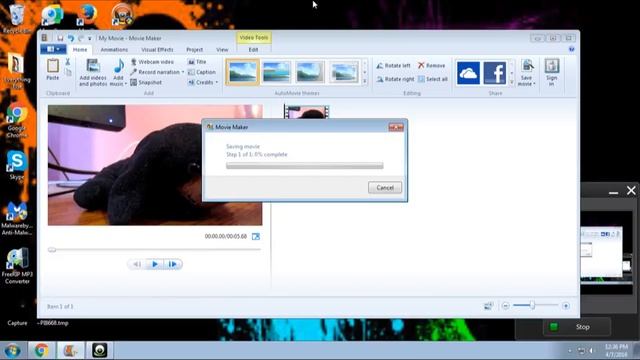
Task: Open Malwarebytes Anti-Malware desktop icon
Action: [x=17, y=218]
